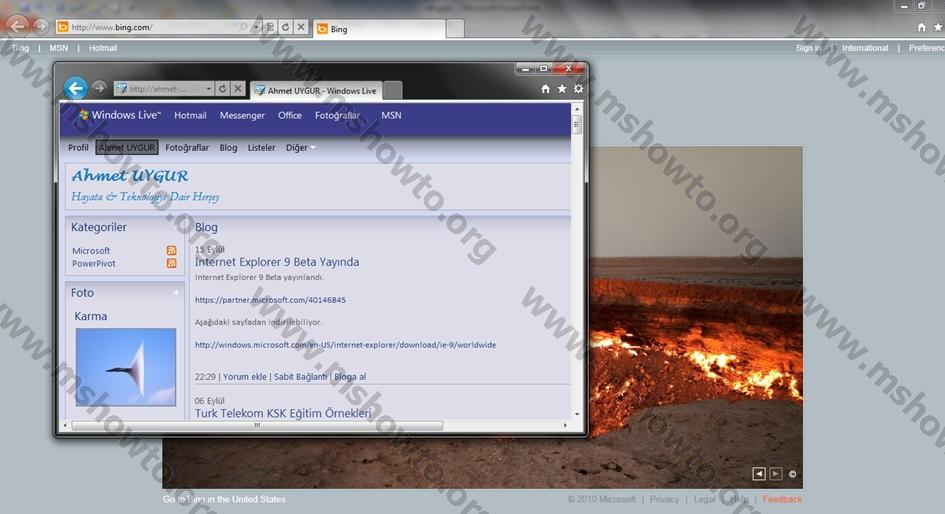Viewport: 945px width, 514px height.
Task: Open the Microsoft category
Action: (91, 251)
